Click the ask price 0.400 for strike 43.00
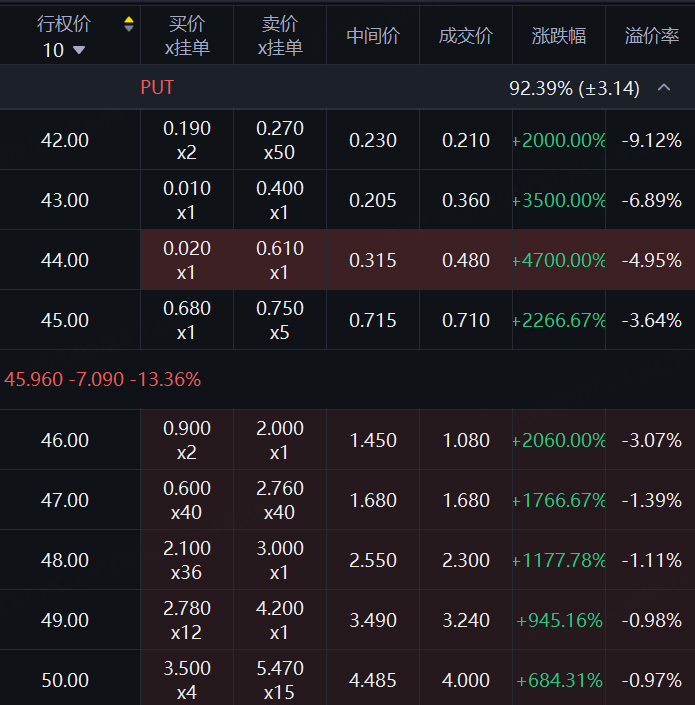 coord(280,189)
